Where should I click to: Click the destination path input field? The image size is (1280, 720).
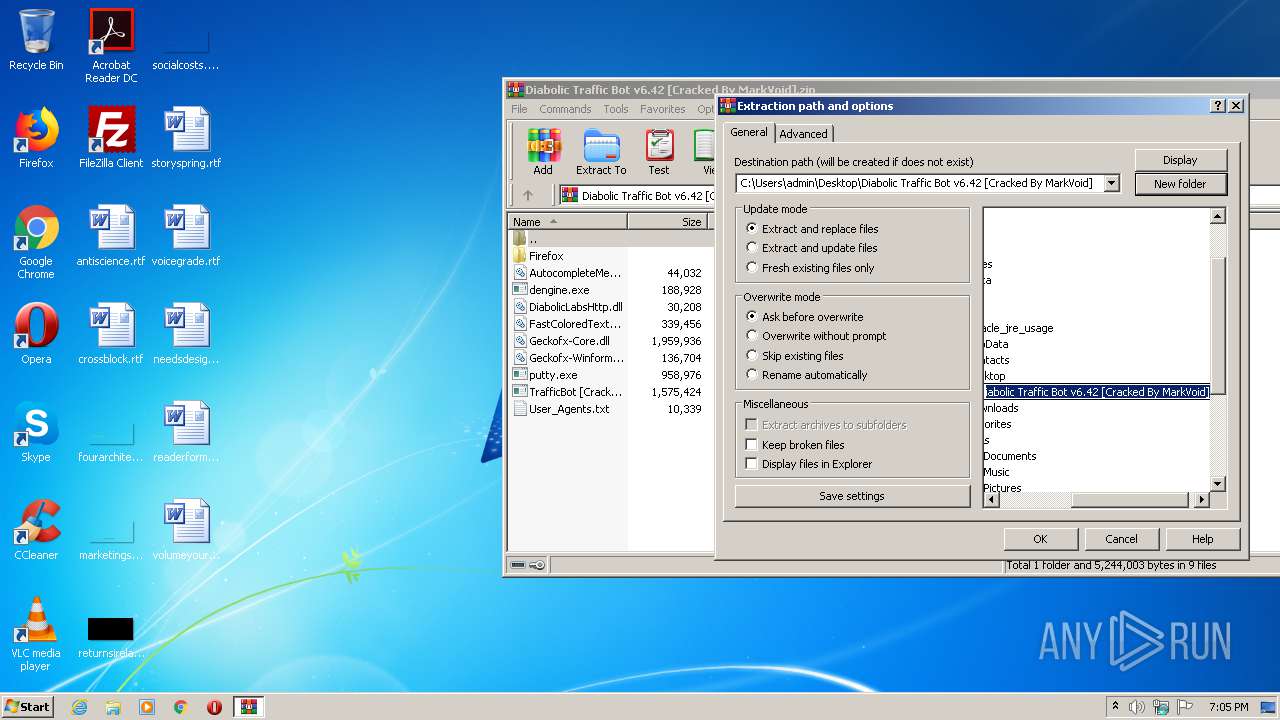(920, 183)
